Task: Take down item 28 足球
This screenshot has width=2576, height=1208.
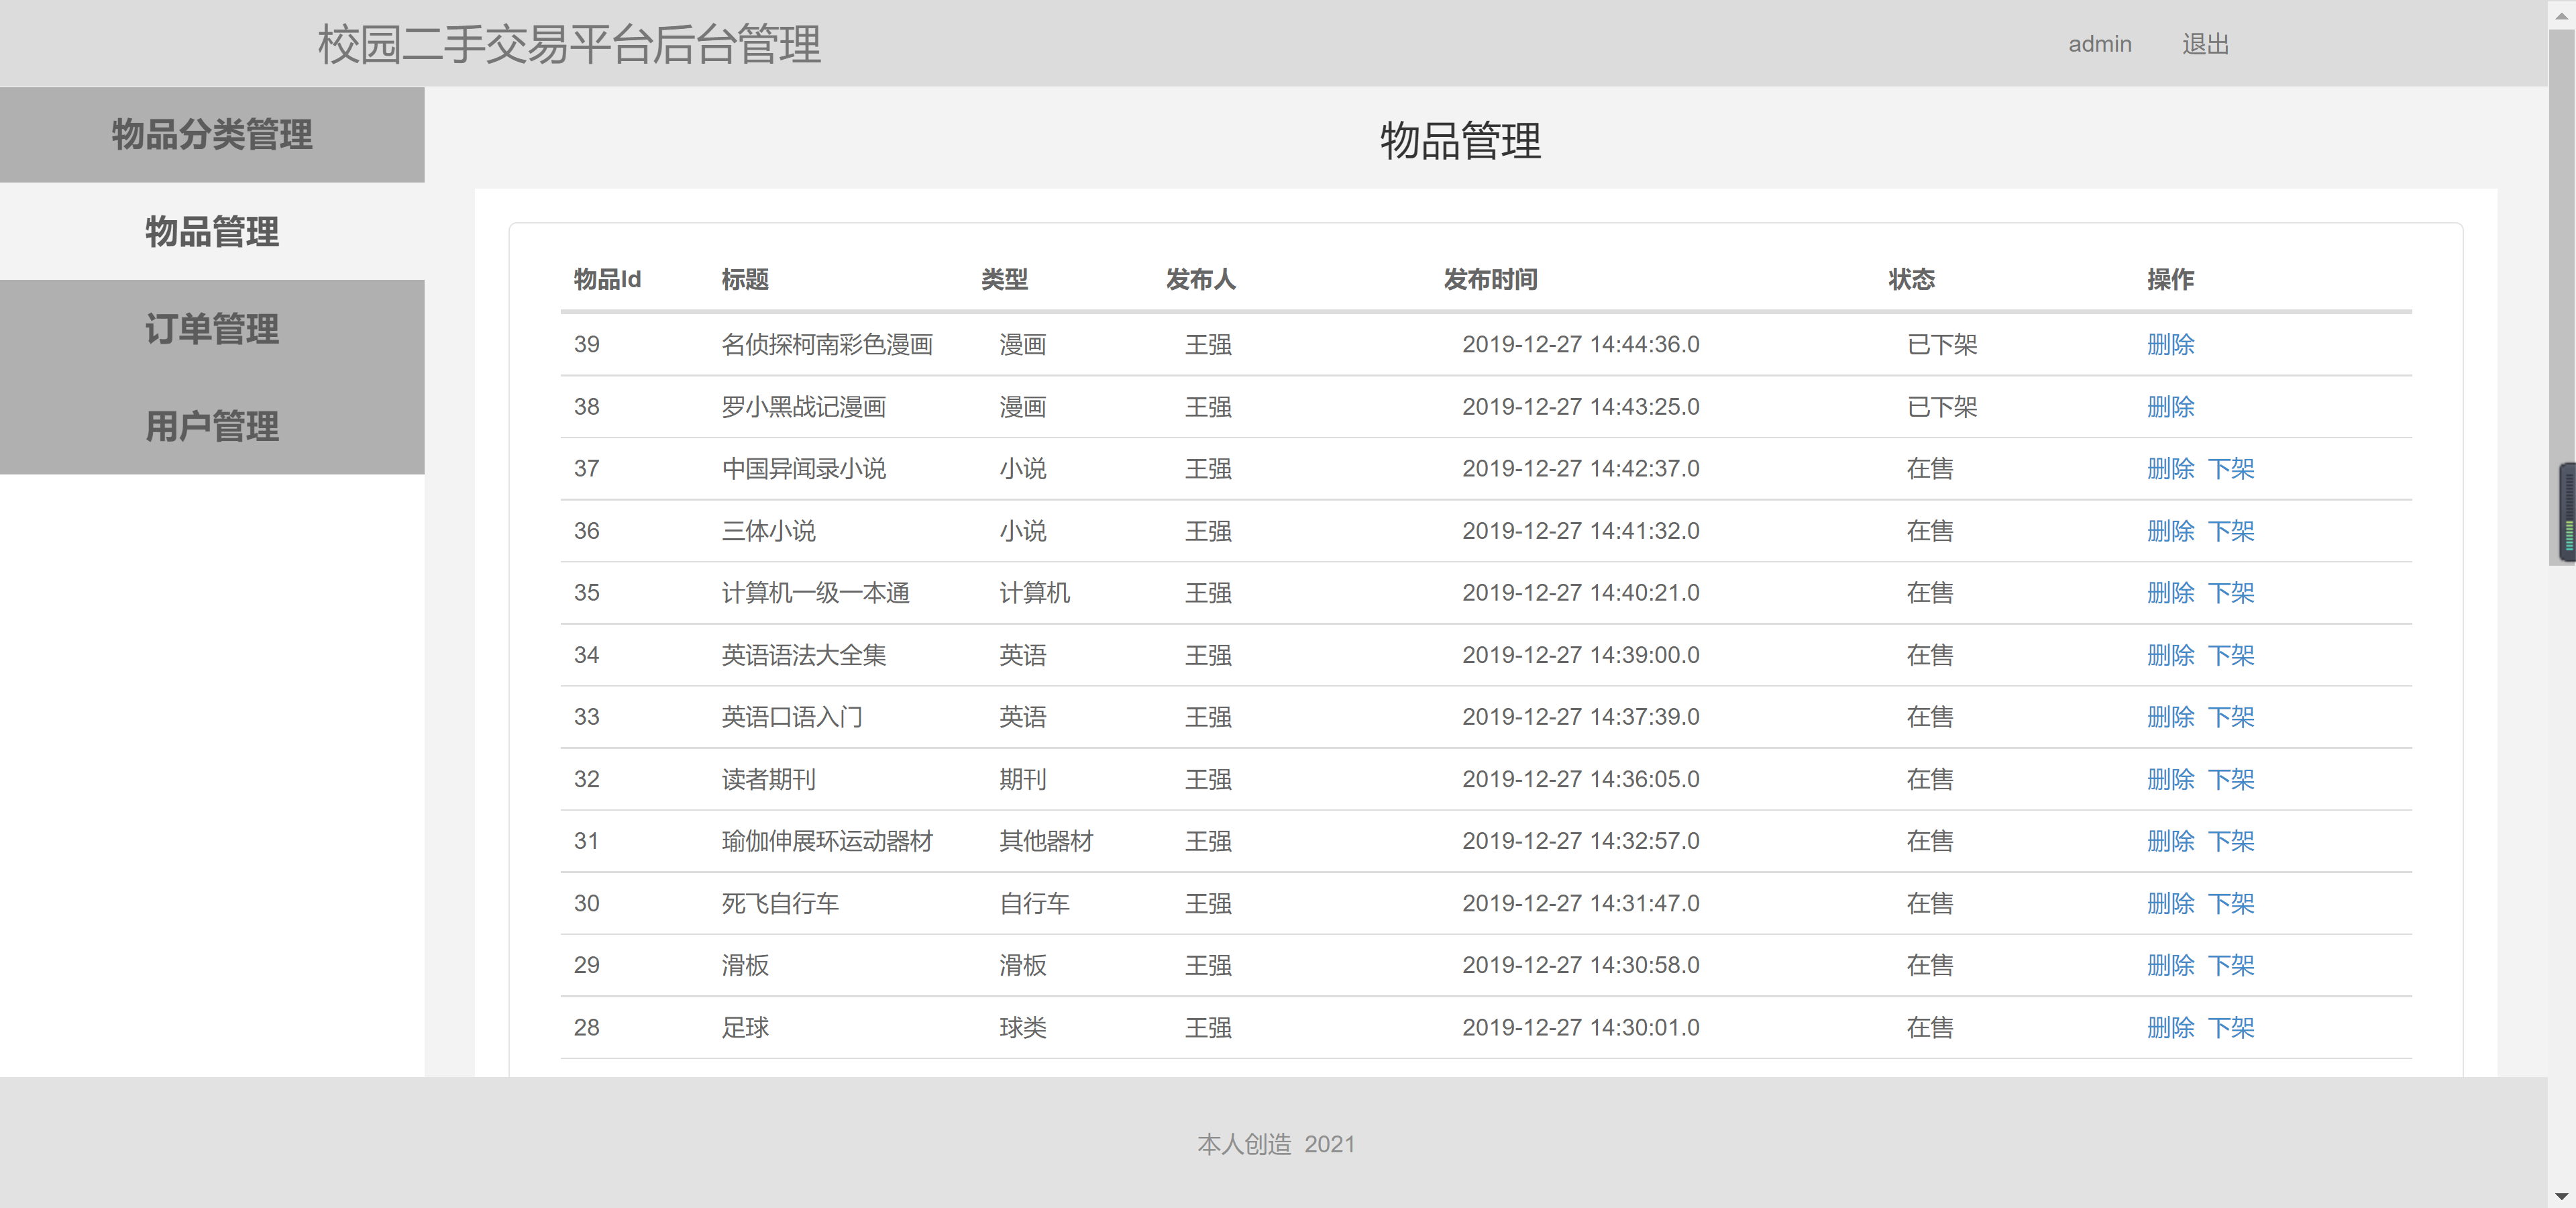Action: coord(2230,1027)
